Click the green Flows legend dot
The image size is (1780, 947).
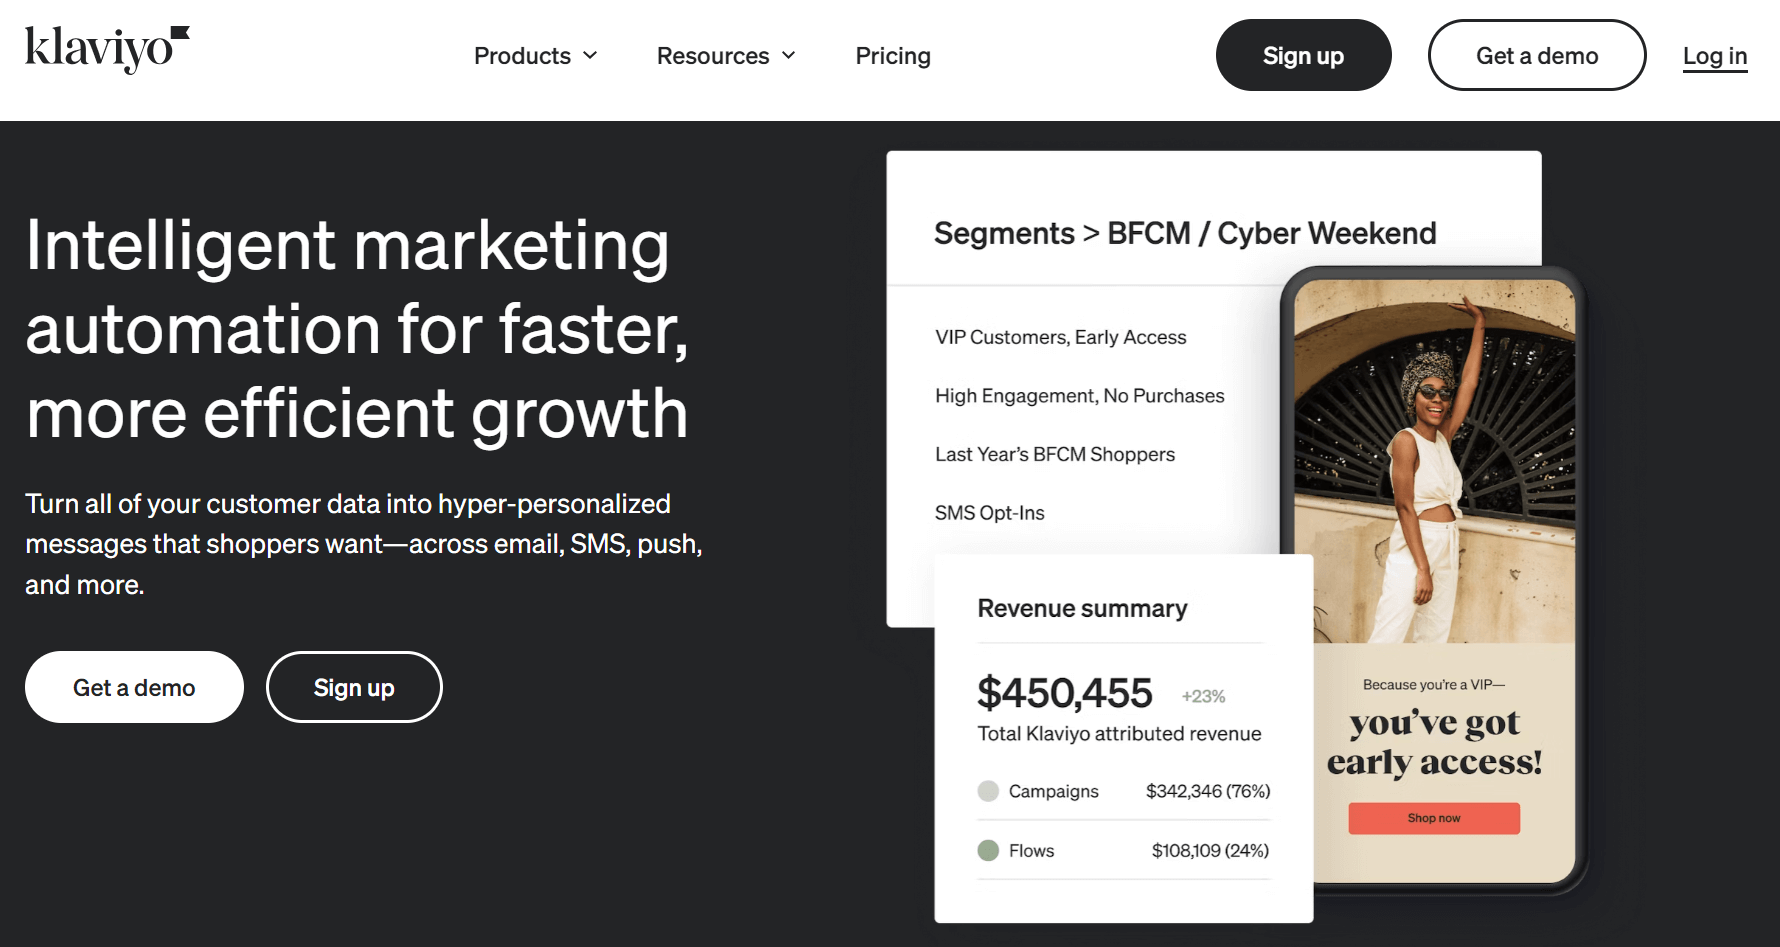click(x=988, y=850)
